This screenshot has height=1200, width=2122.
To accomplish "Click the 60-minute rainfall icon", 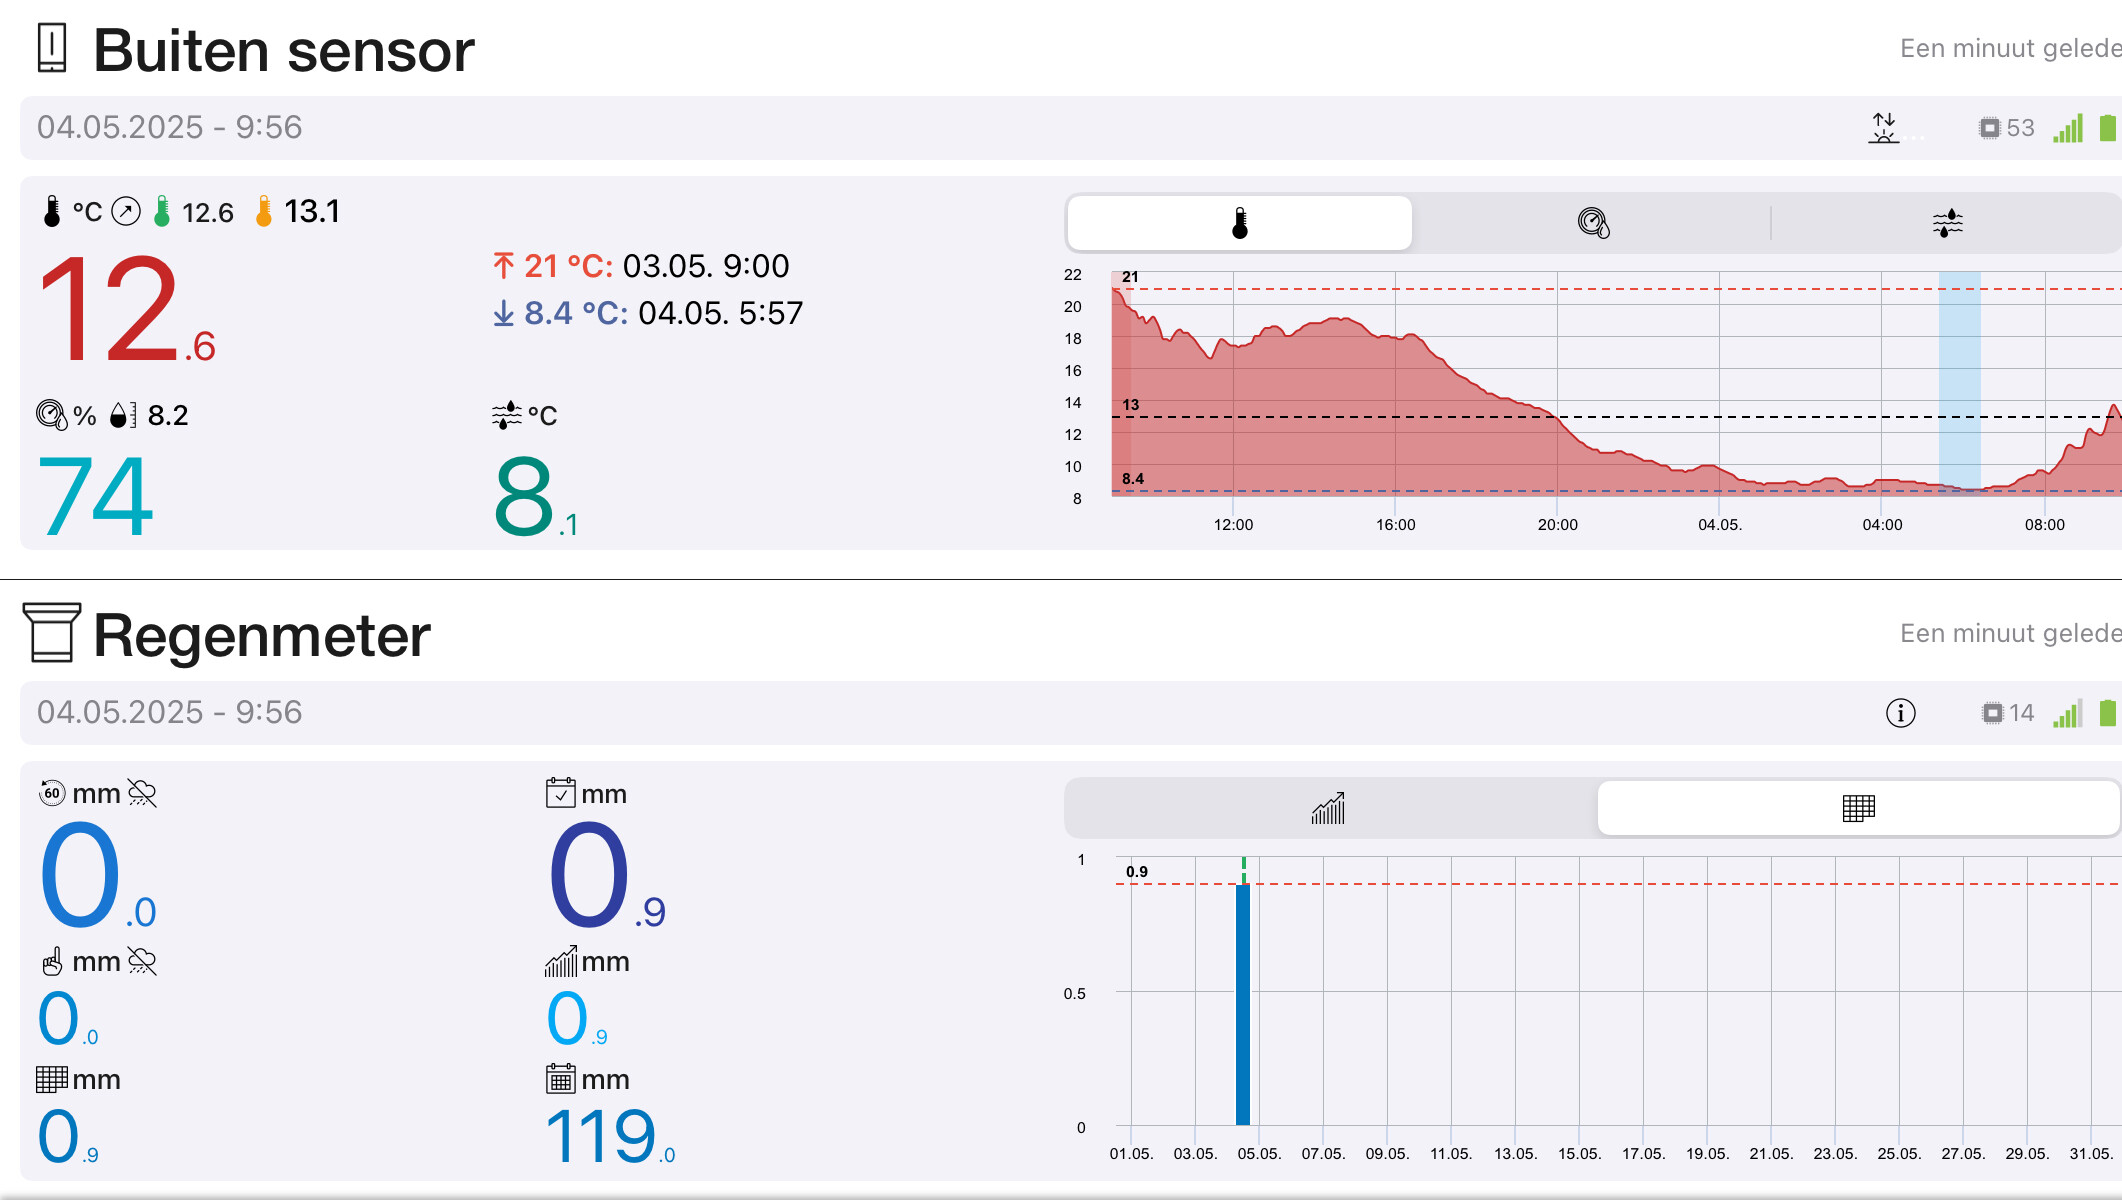I will (52, 793).
